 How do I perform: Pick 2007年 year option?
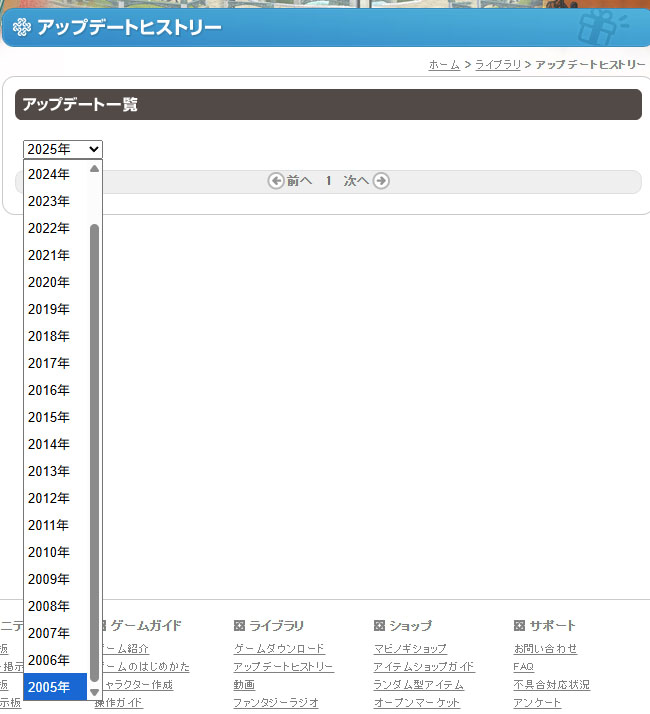55,633
